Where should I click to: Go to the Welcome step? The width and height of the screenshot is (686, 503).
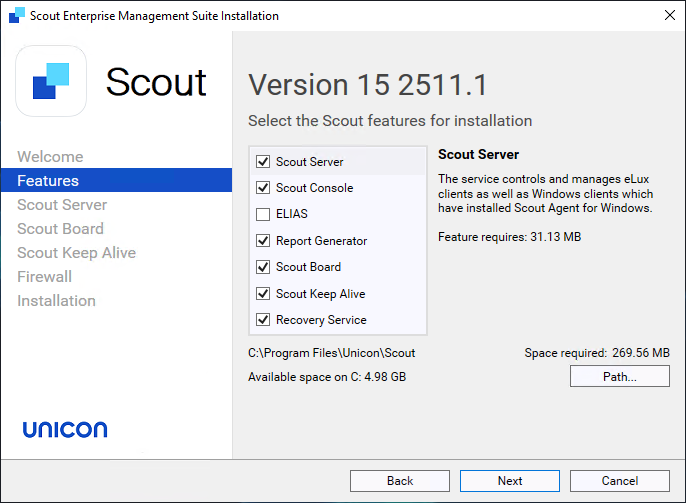50,157
